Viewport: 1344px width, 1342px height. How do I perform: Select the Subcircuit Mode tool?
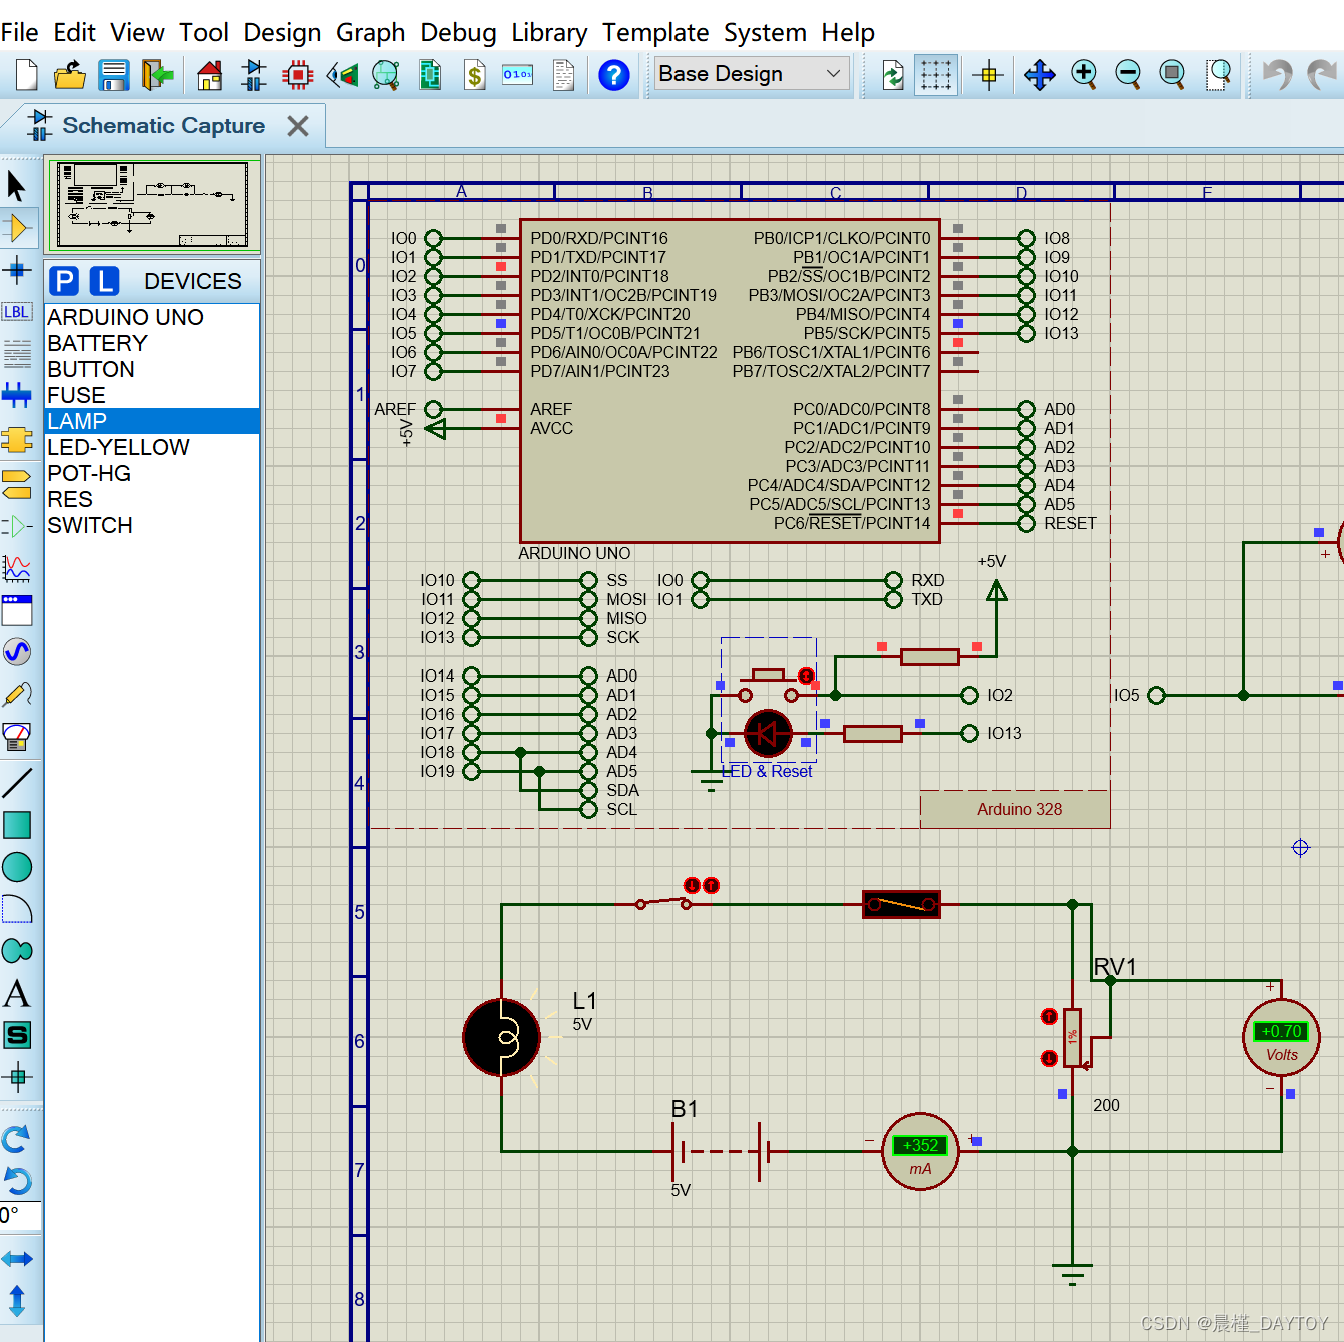[17, 439]
